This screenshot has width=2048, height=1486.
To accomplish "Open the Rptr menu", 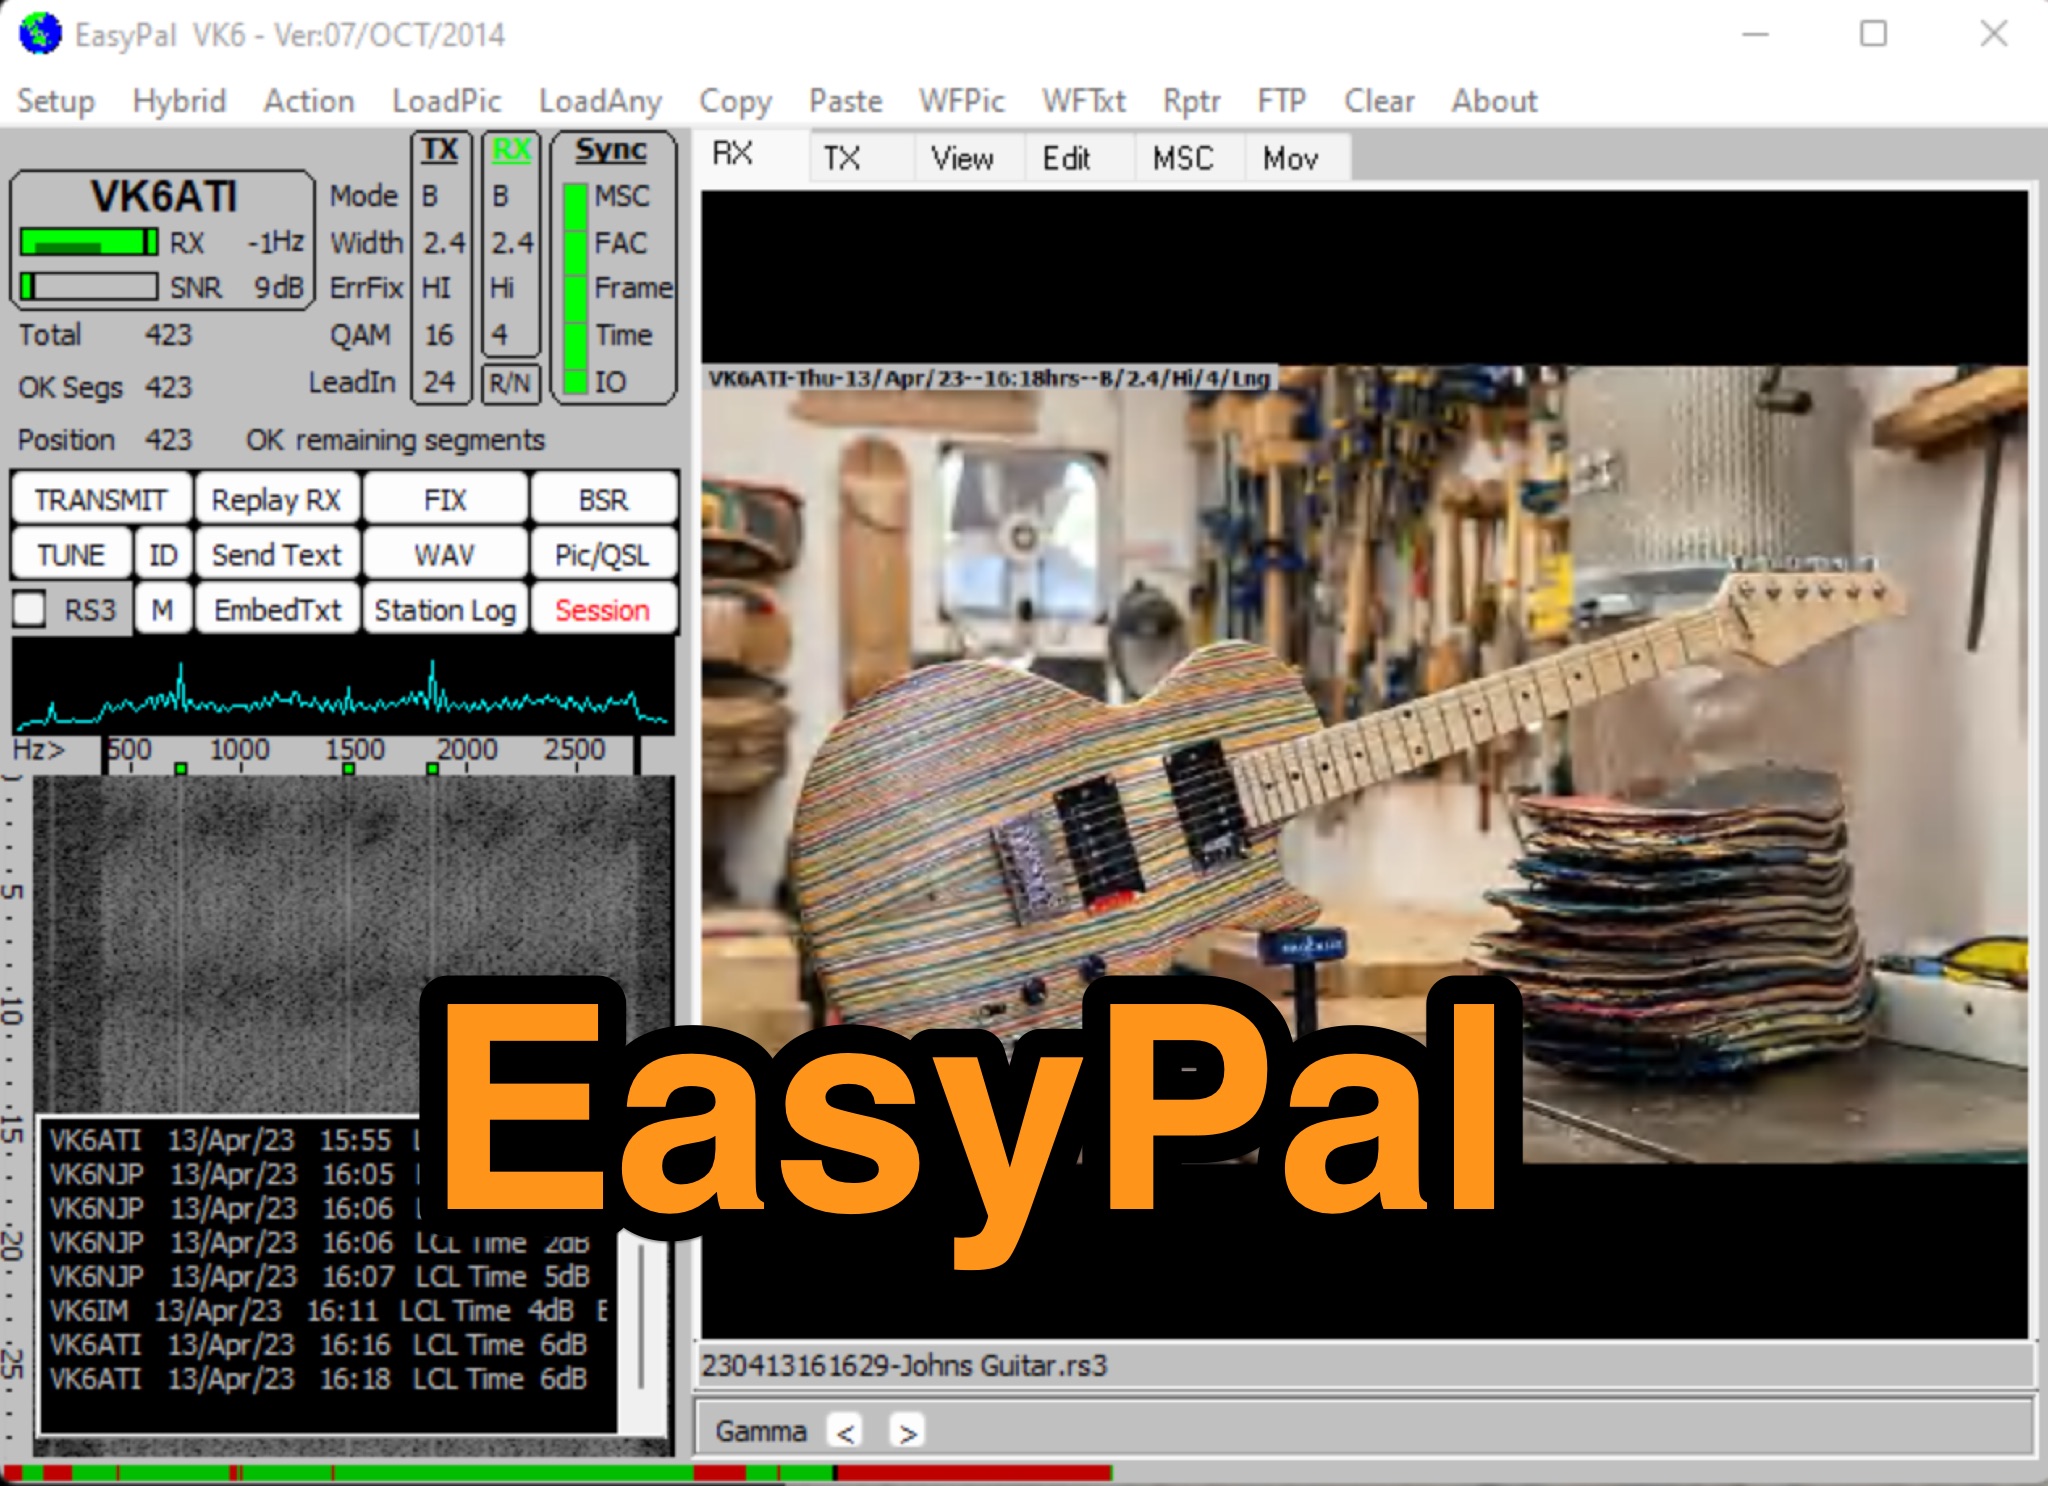I will pyautogui.click(x=1192, y=101).
